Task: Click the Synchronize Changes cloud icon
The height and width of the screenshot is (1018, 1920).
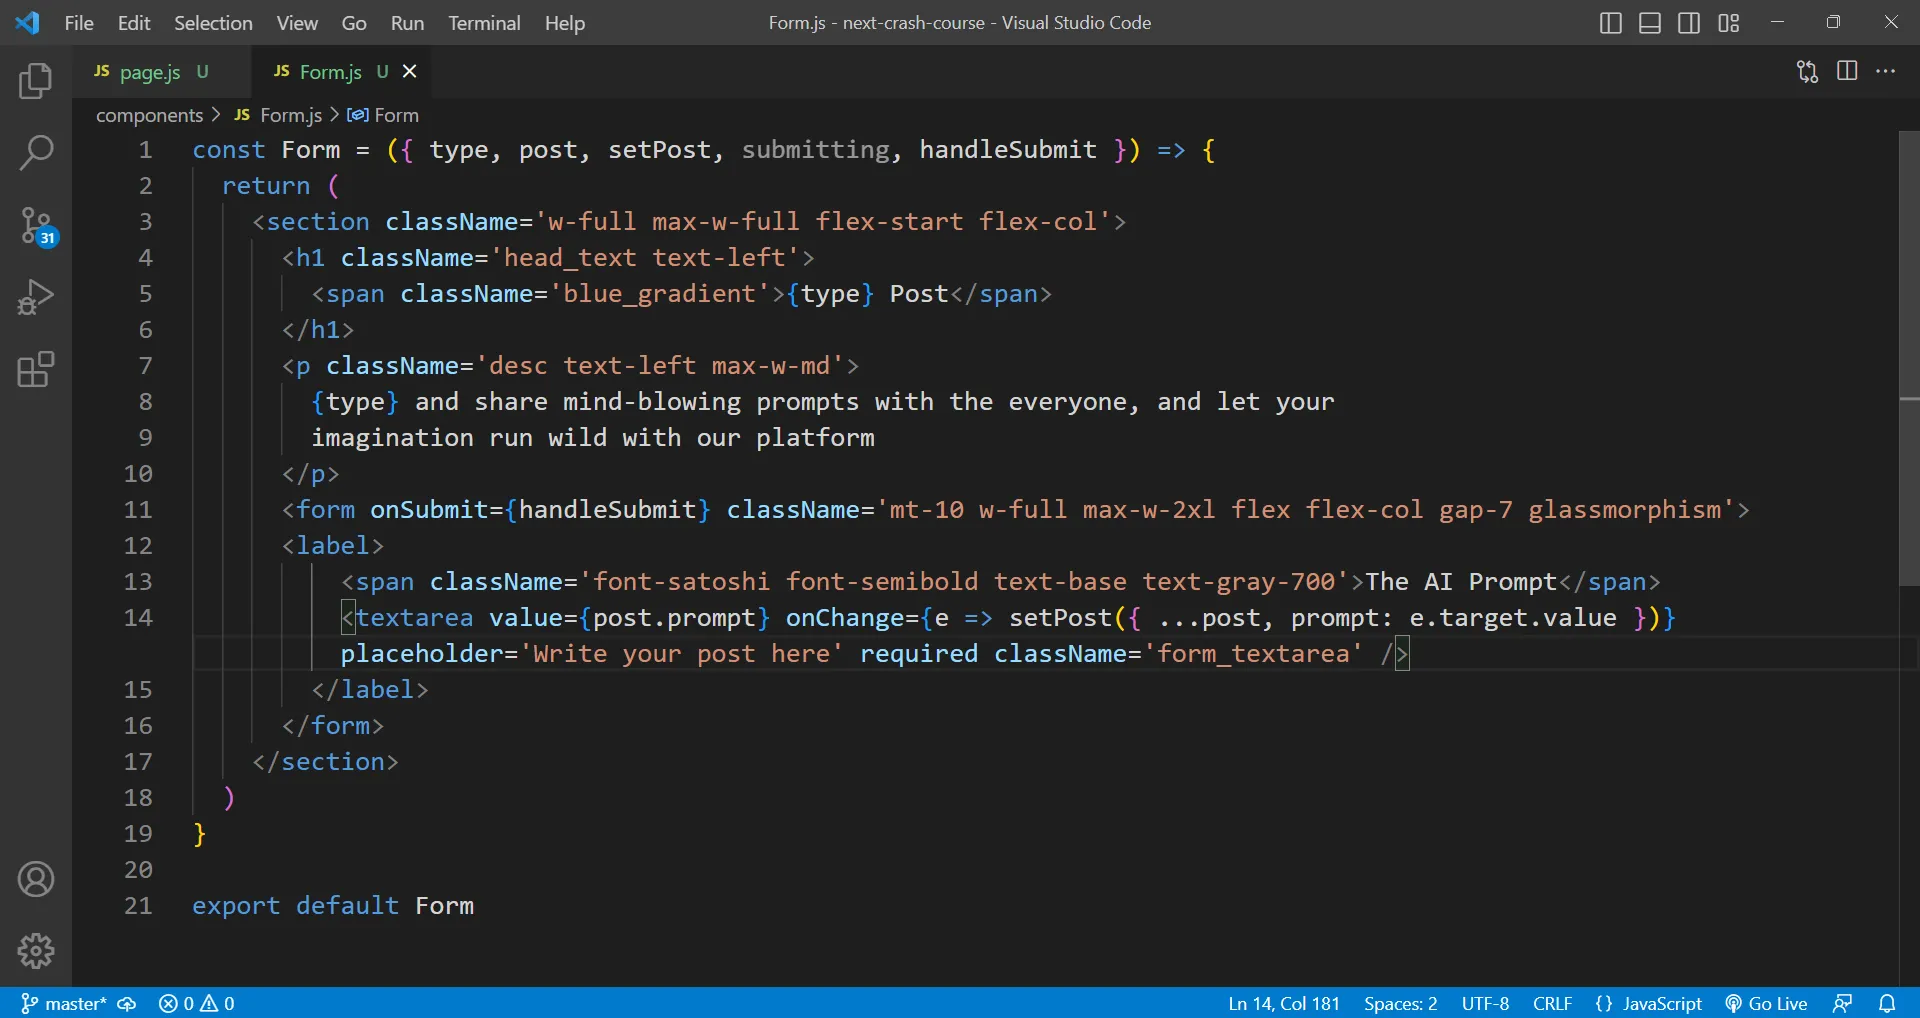Action: click(127, 1003)
